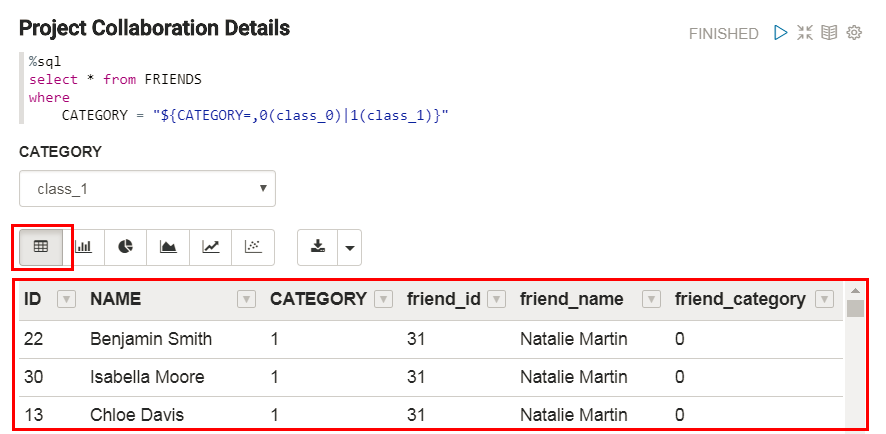Viewport: 886px width, 434px height.
Task: Switch to table view
Action: click(41, 246)
